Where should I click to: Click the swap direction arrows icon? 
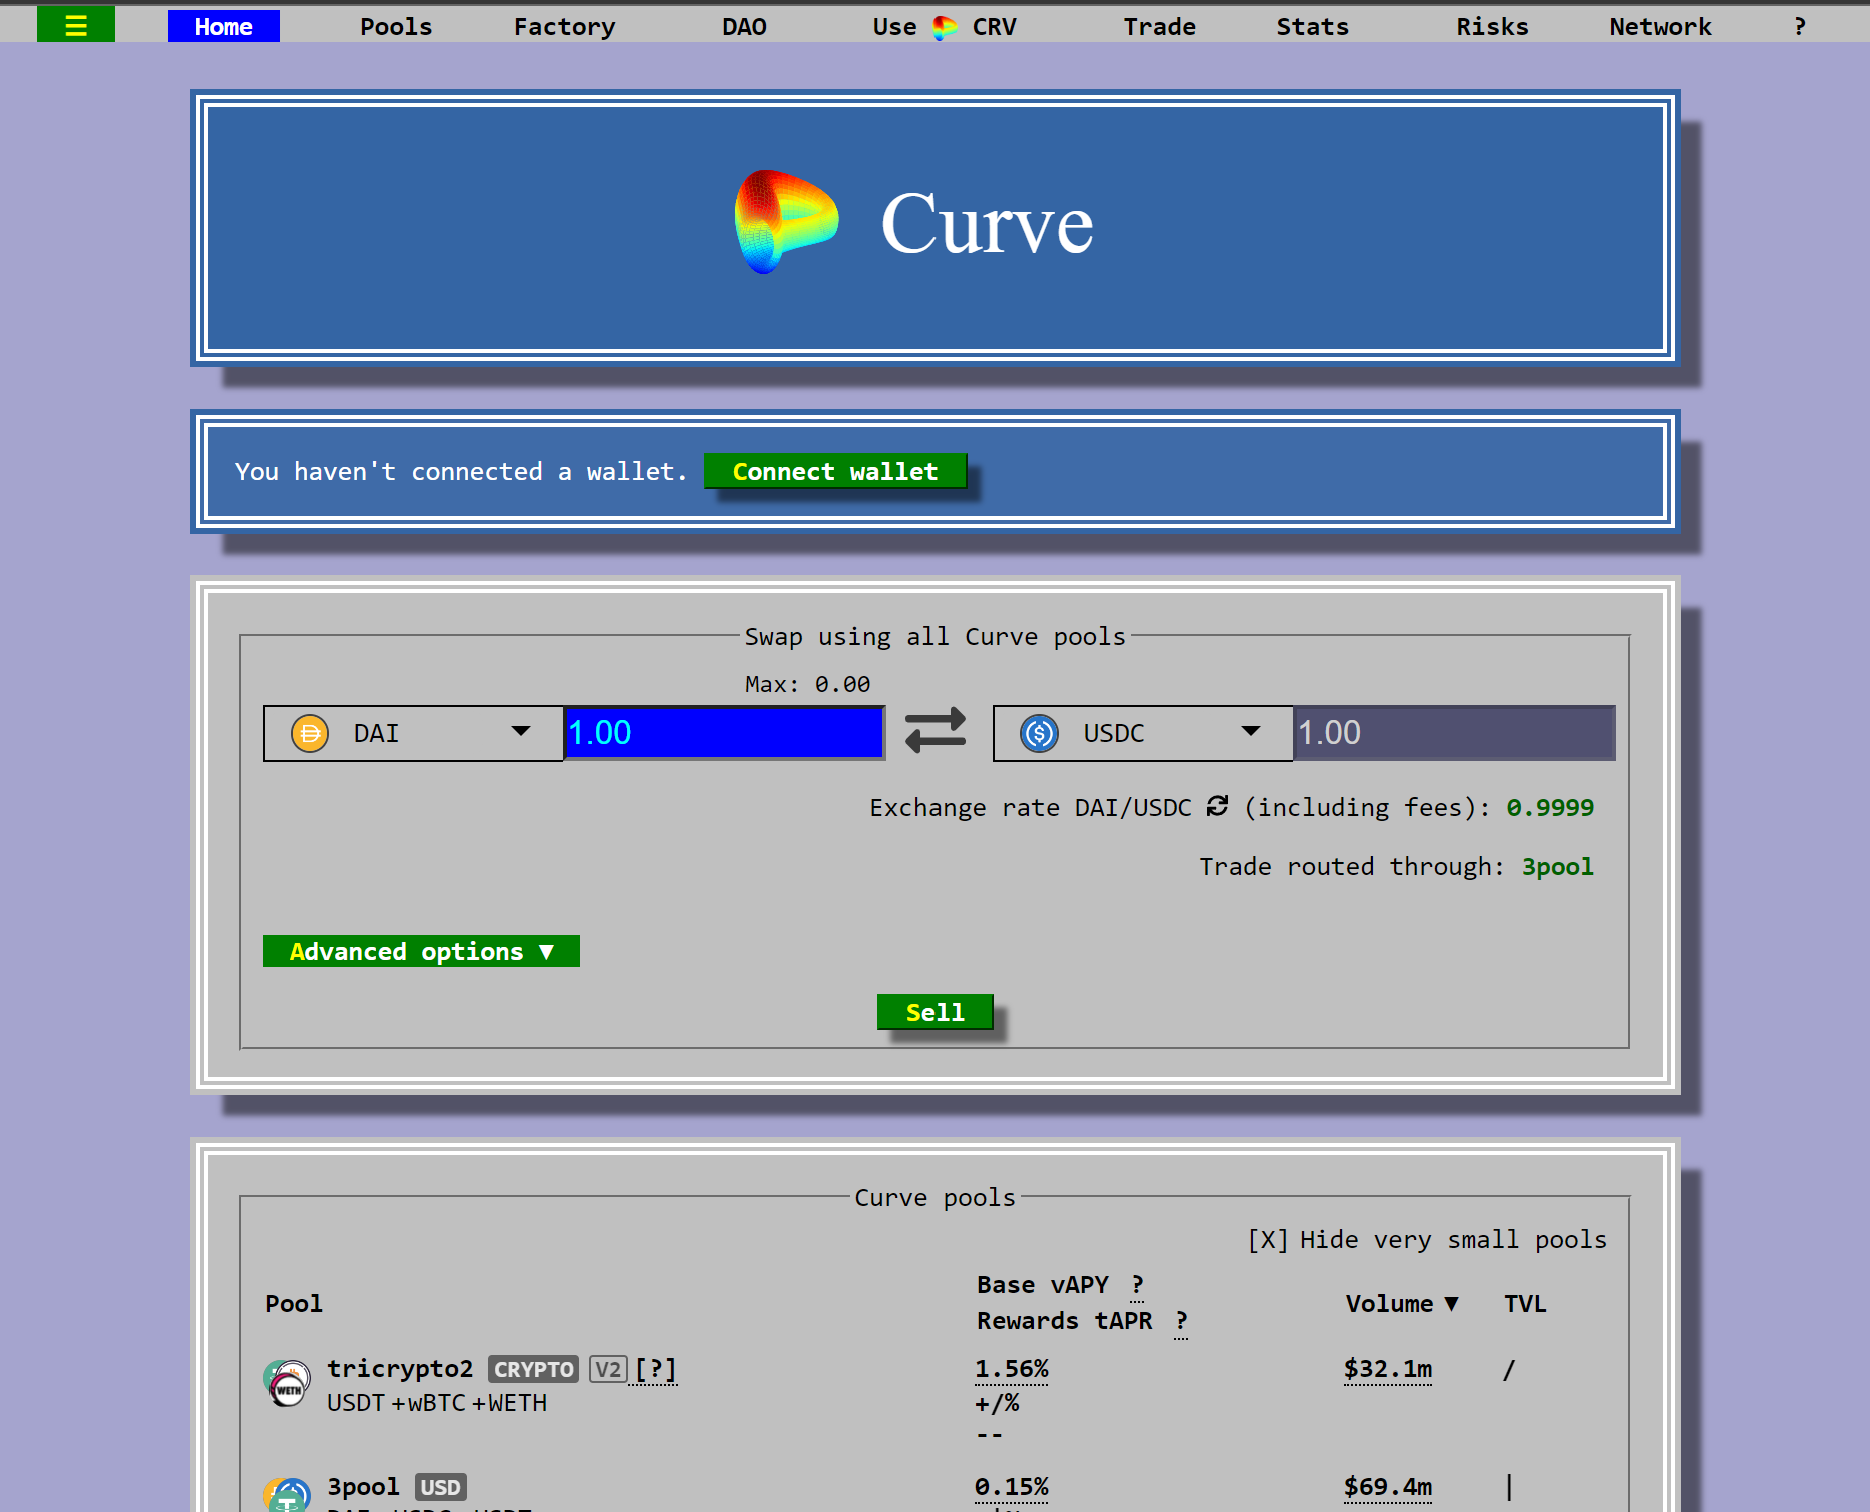pyautogui.click(x=935, y=731)
